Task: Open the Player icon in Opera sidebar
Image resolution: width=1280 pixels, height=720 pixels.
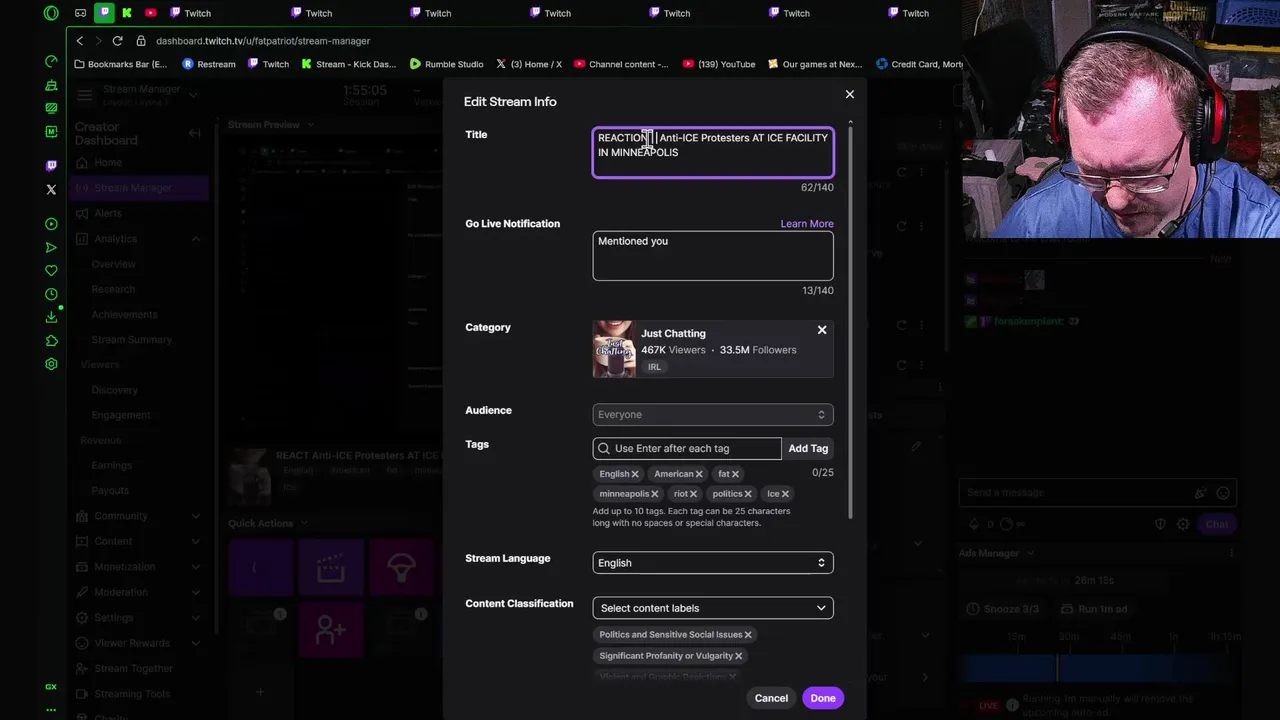Action: click(x=51, y=224)
